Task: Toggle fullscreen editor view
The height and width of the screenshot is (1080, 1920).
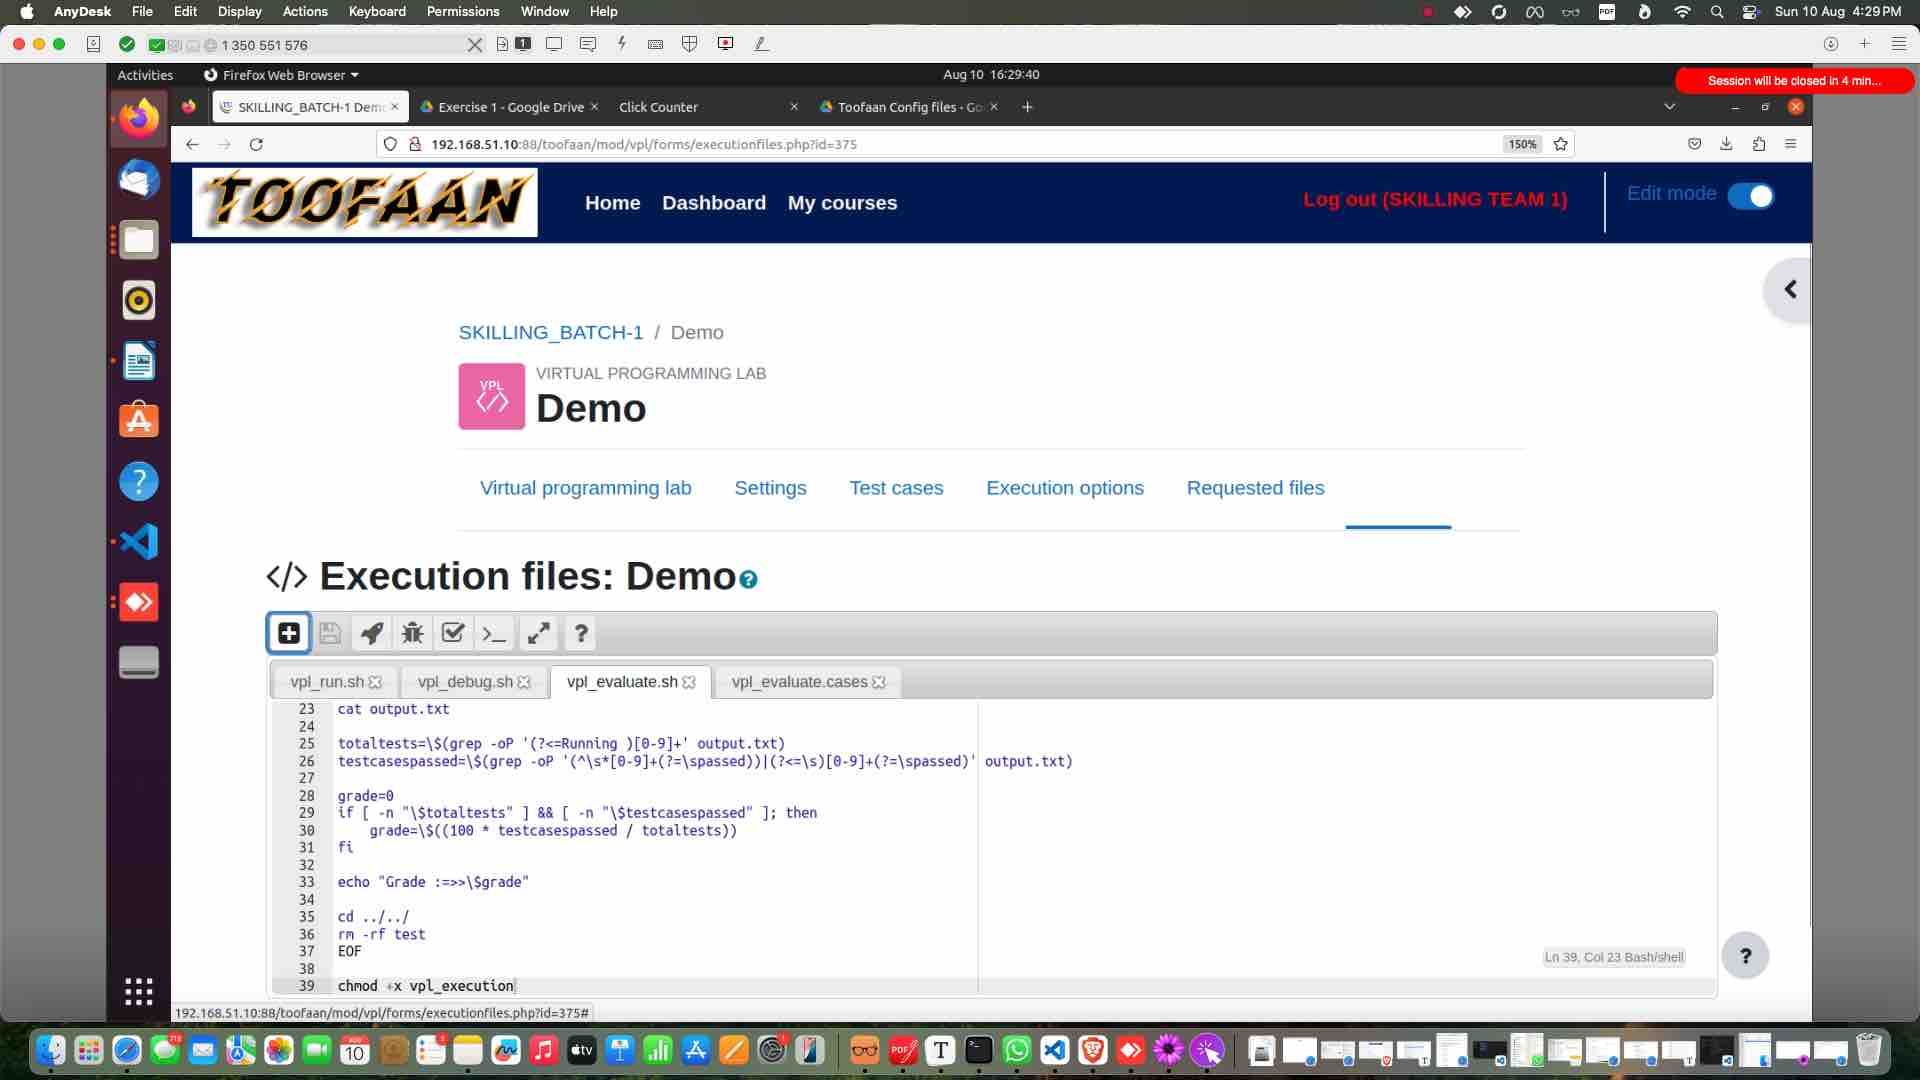Action: click(x=538, y=633)
